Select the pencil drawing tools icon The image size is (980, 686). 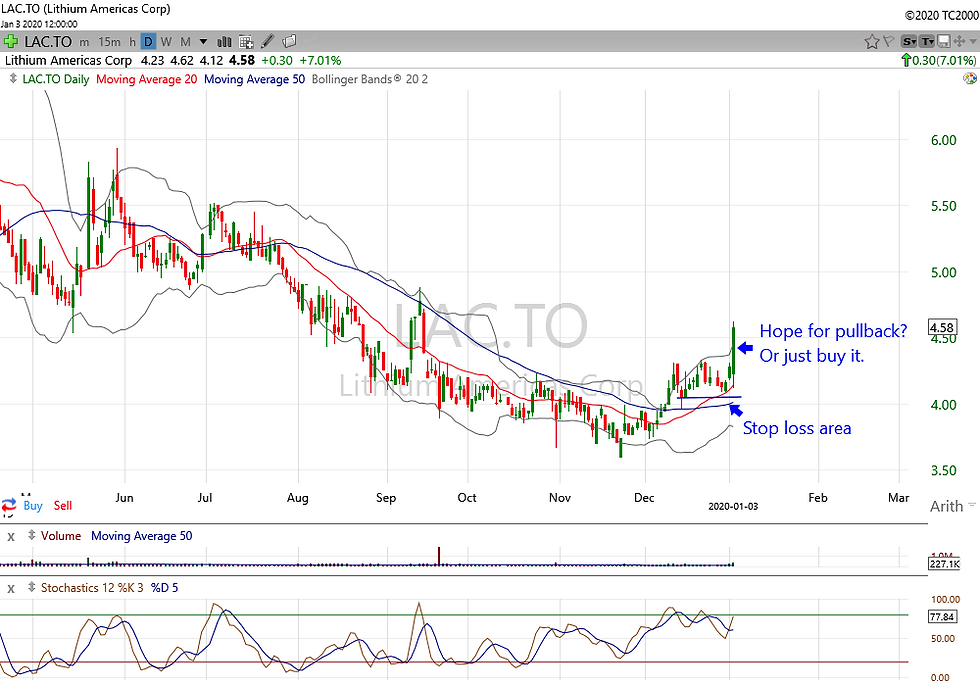pyautogui.click(x=268, y=42)
